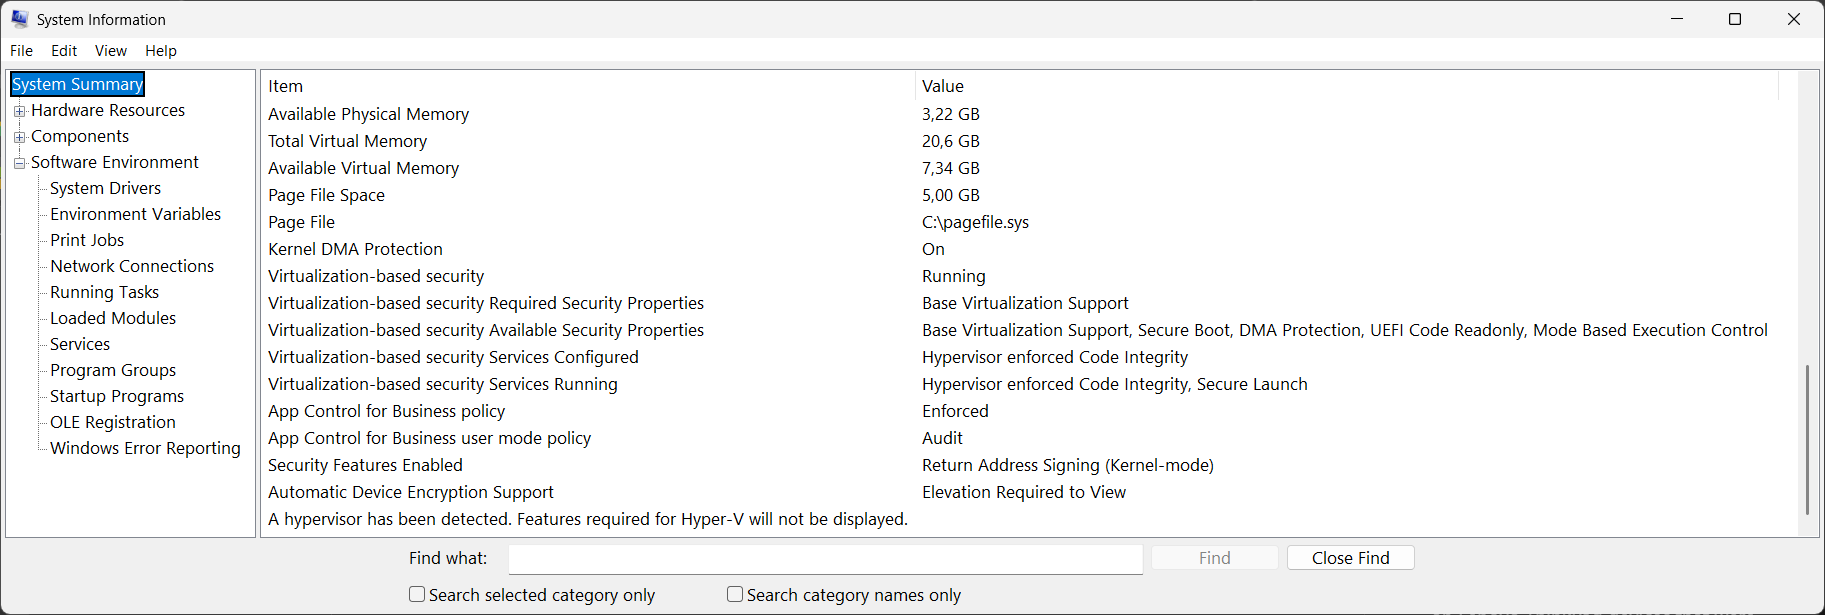
Task: Open Environment Variables category
Action: pos(136,214)
